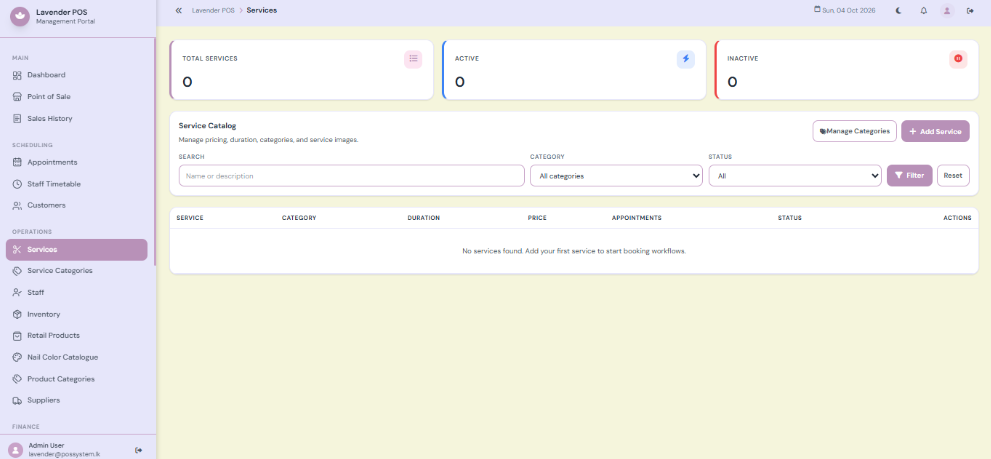Apply the Filter button
Viewport: 991px width, 459px height.
[909, 176]
